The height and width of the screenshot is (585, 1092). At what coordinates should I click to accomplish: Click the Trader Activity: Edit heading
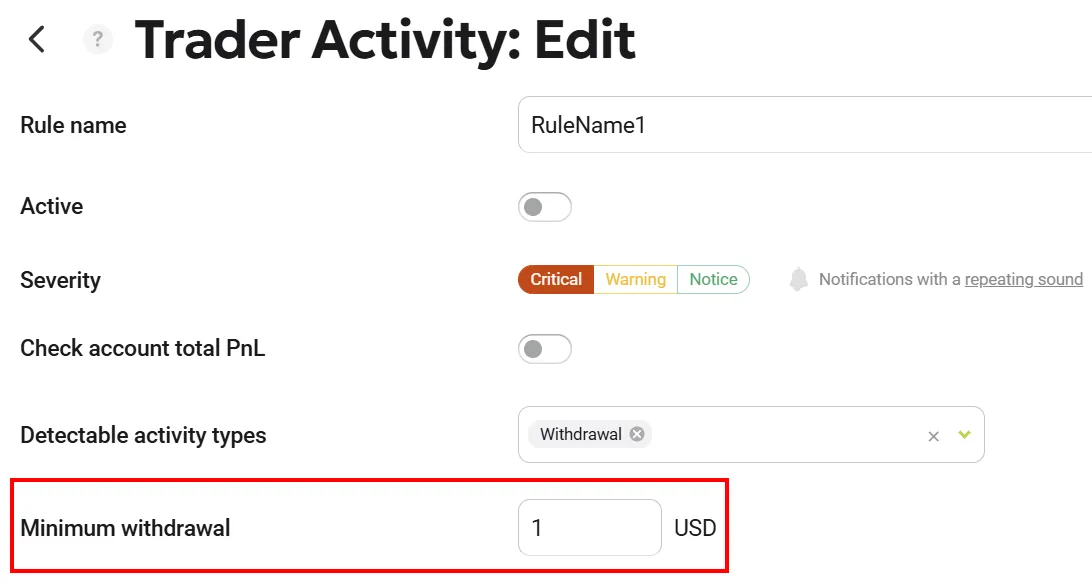tap(385, 41)
